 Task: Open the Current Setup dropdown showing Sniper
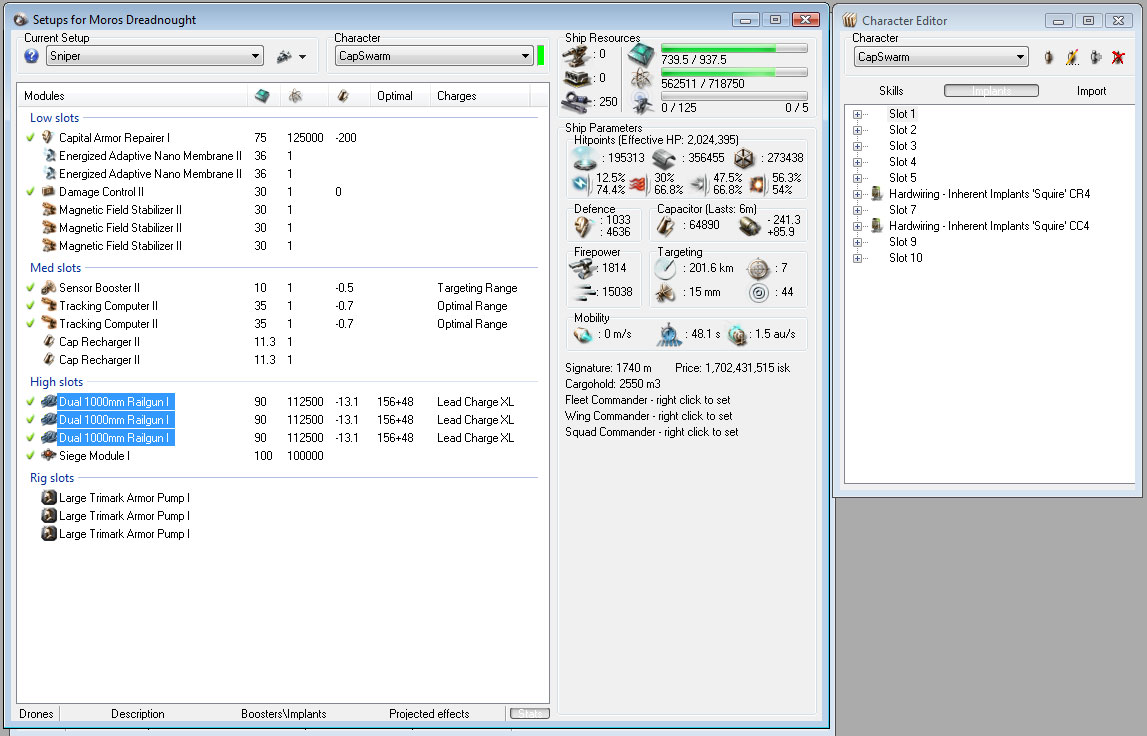(154, 56)
